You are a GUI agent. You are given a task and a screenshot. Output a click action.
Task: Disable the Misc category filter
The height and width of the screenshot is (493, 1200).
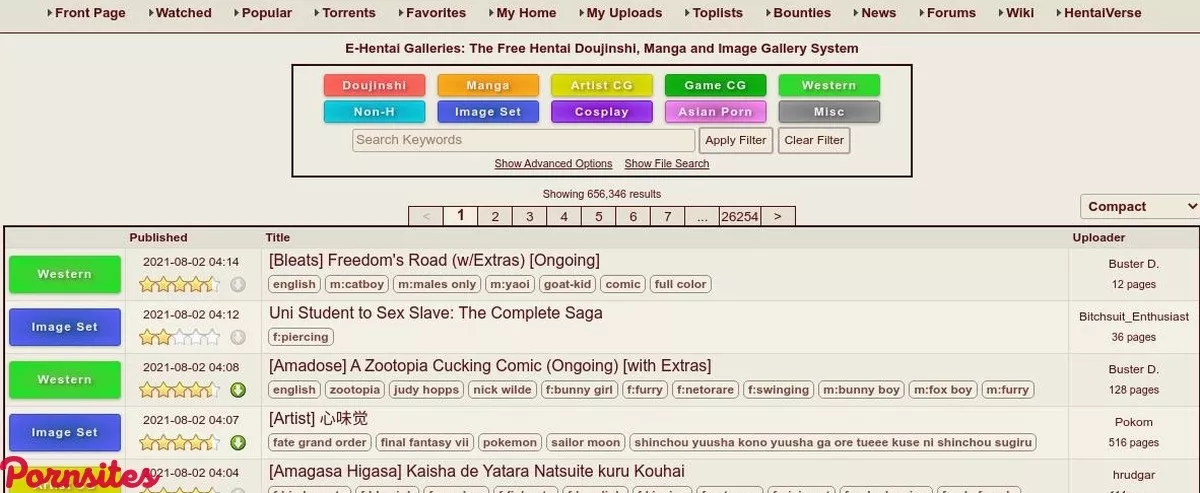pyautogui.click(x=829, y=112)
